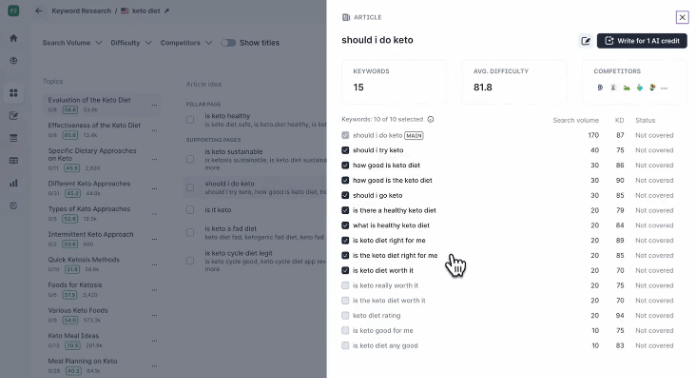Screen dimensions: 696x378
Task: Uncheck 'is keto diet worth it' keyword
Action: point(345,270)
